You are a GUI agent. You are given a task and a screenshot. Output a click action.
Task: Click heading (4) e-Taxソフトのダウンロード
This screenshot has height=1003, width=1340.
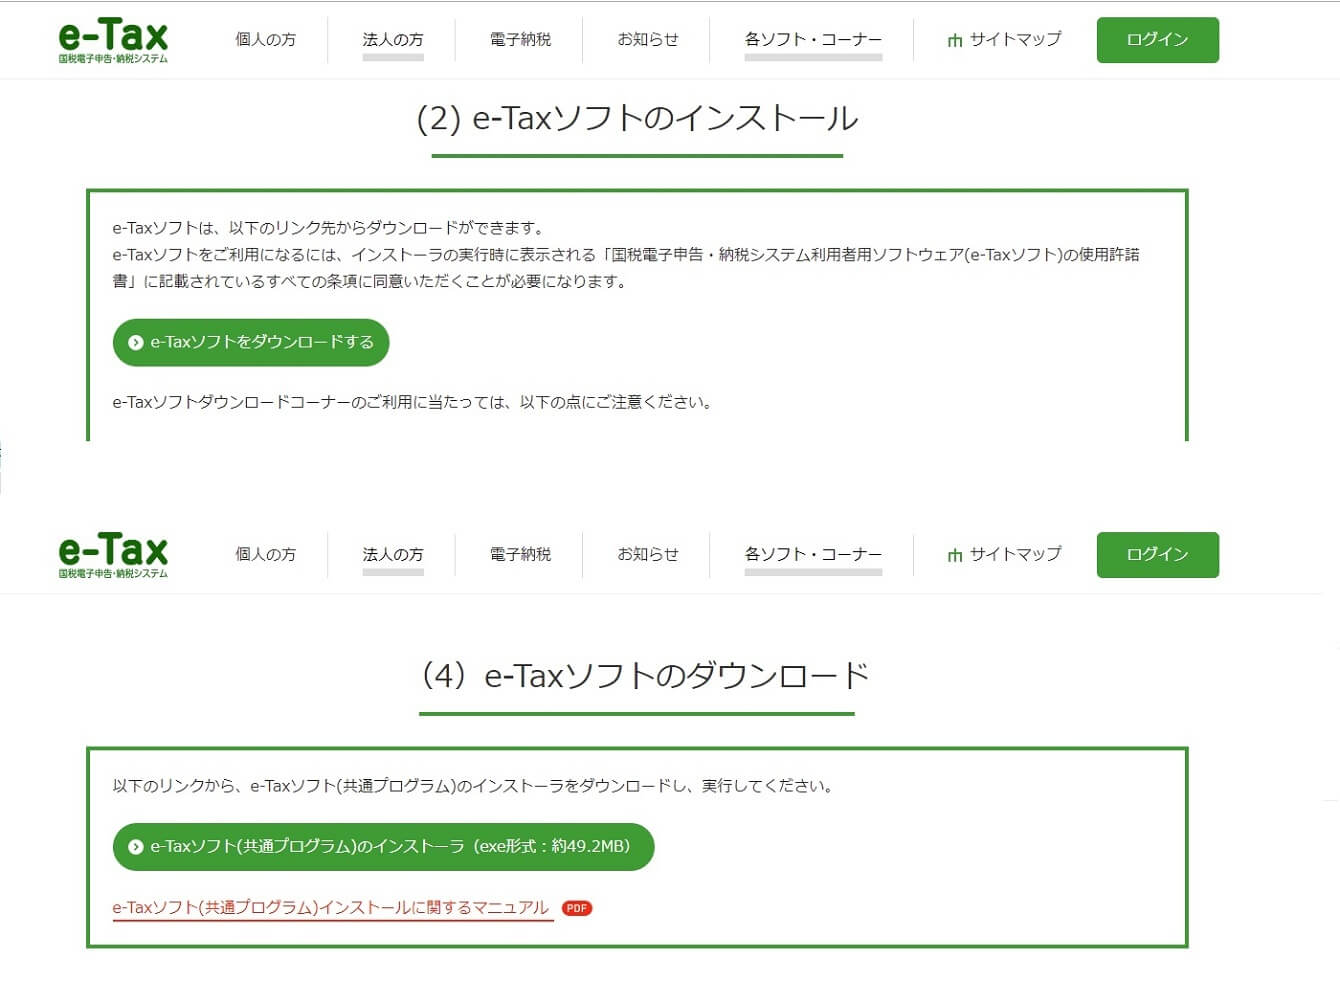coord(644,676)
